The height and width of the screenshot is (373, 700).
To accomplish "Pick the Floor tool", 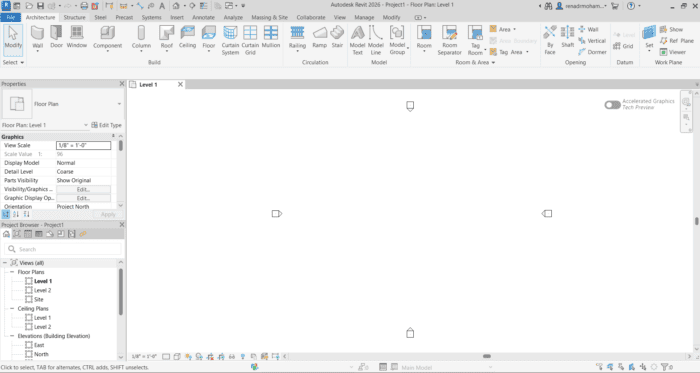I will click(x=208, y=38).
